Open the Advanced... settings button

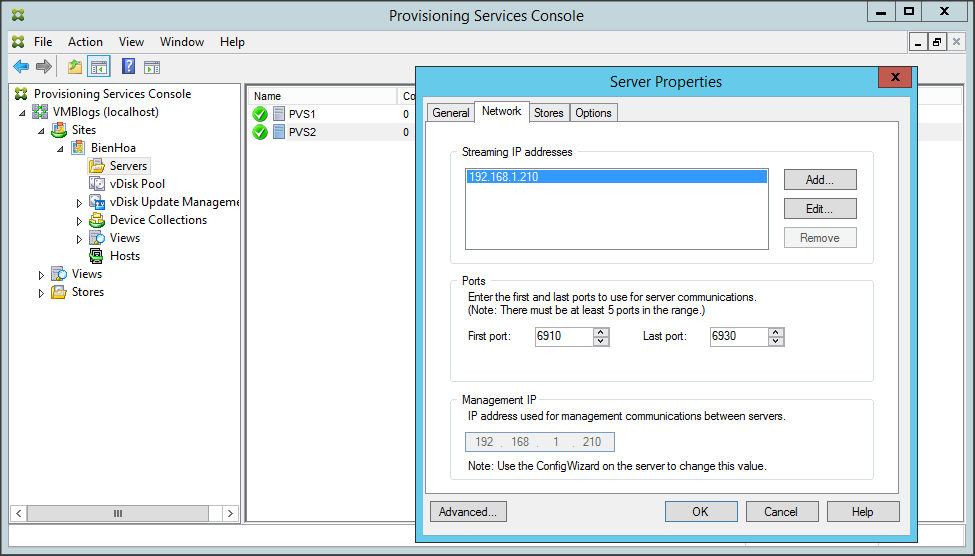(468, 512)
